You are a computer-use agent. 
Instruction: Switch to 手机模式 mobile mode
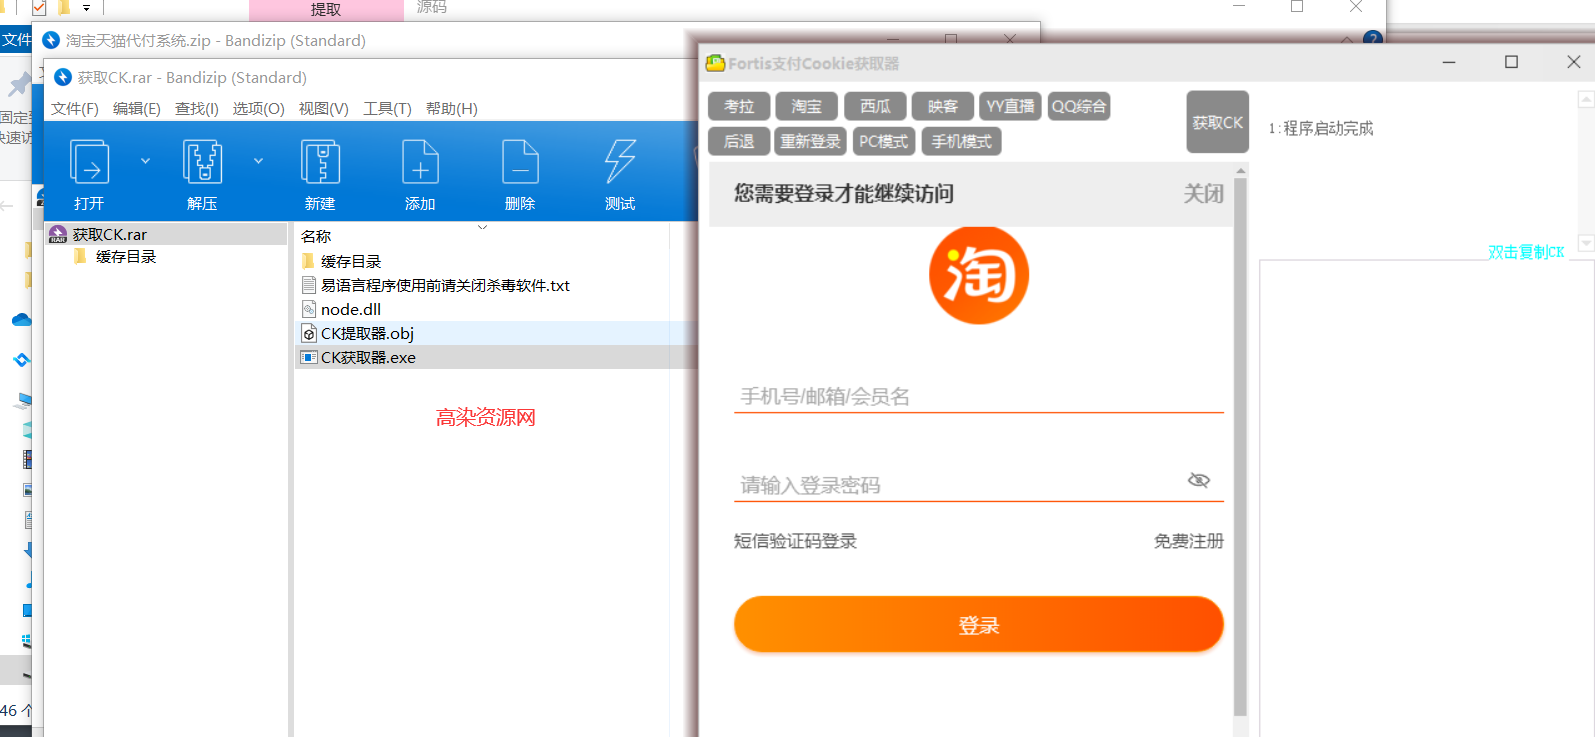point(961,142)
